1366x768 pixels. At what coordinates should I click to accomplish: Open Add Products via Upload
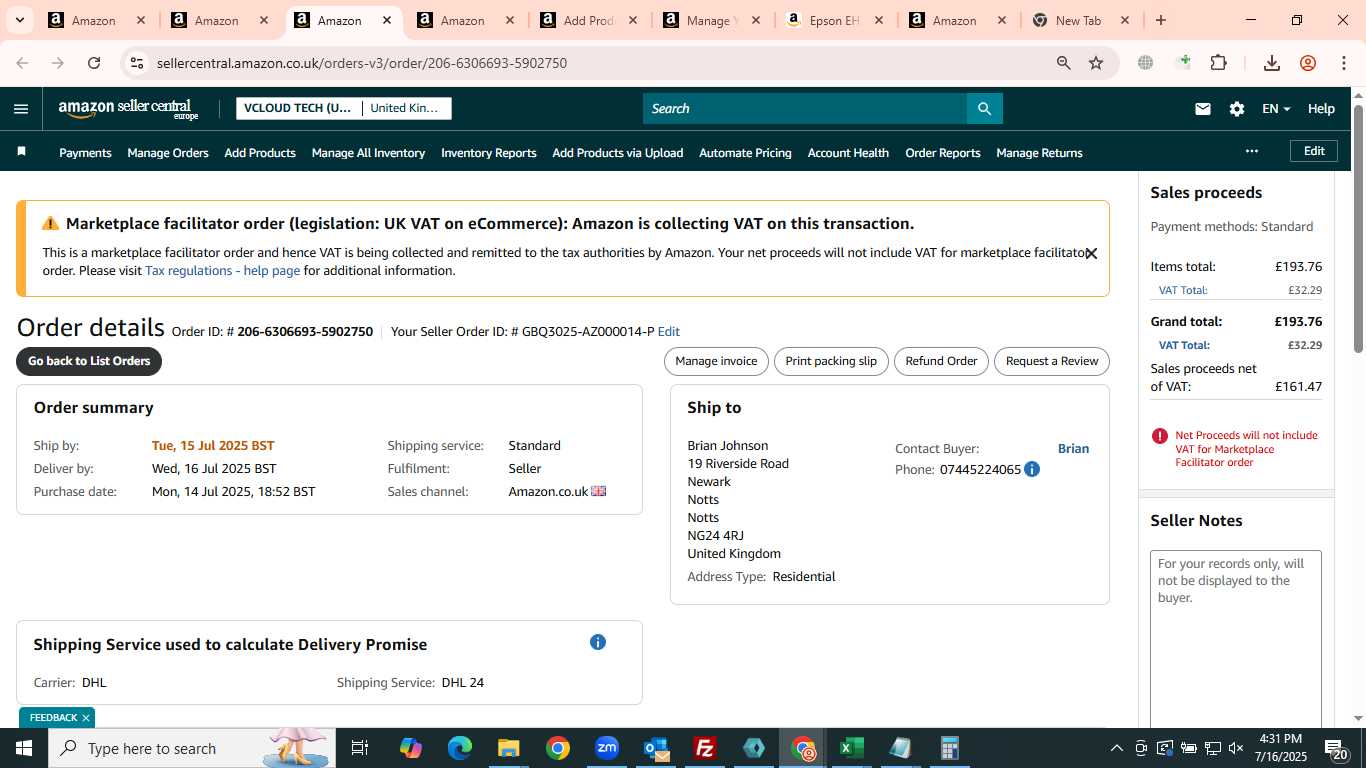point(618,153)
